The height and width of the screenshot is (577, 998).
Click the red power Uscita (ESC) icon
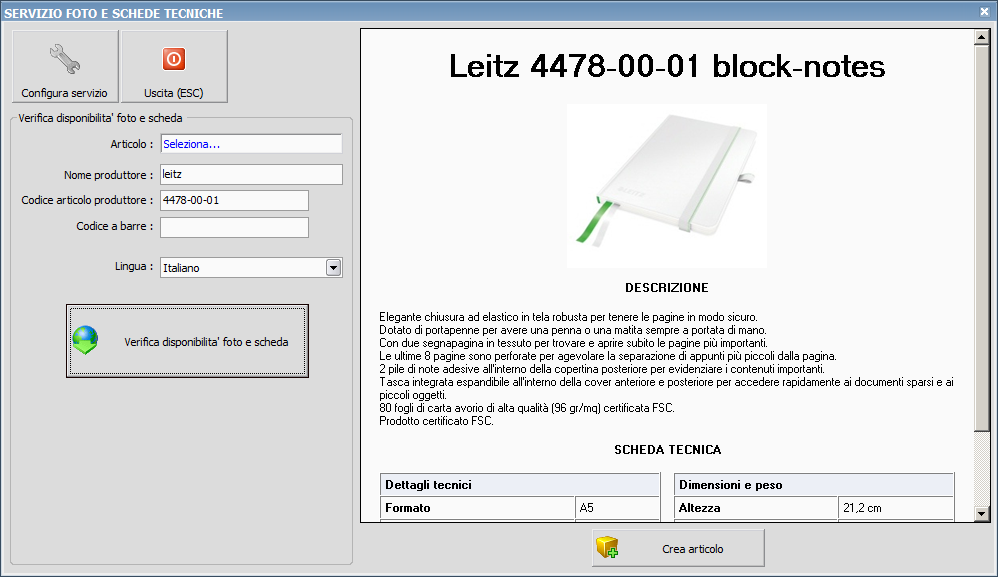point(174,59)
